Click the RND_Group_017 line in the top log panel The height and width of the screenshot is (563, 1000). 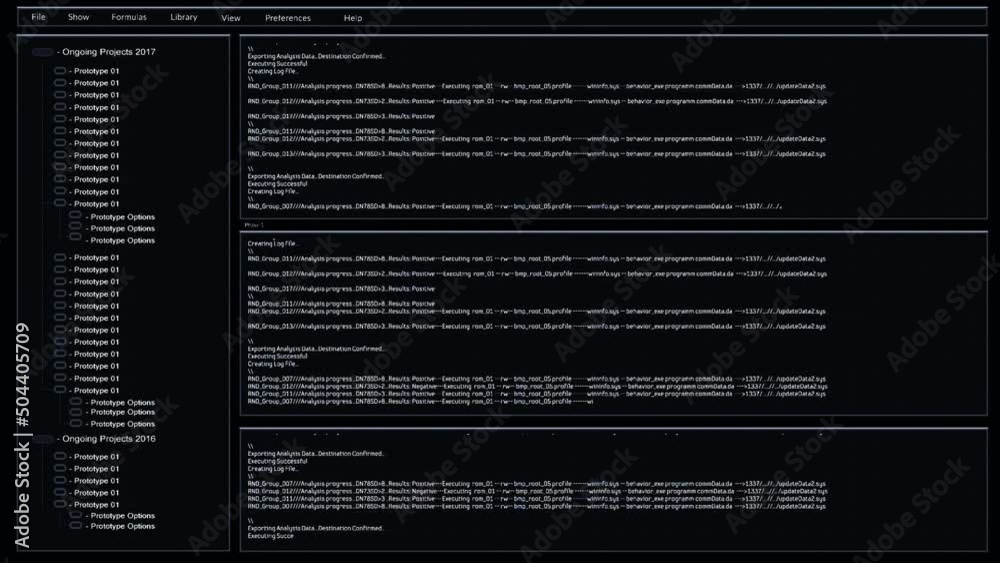pyautogui.click(x=341, y=117)
